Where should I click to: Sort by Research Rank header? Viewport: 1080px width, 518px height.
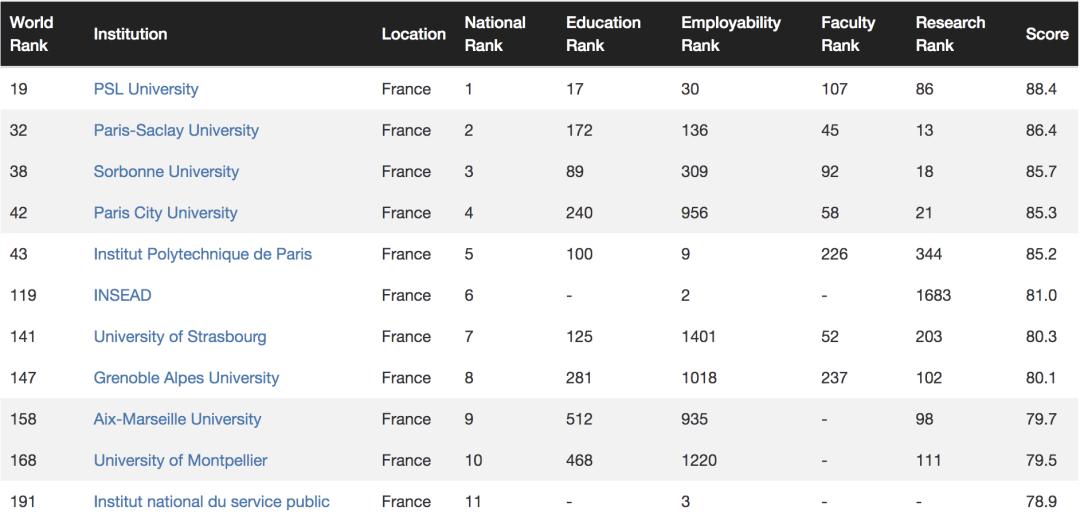pyautogui.click(x=950, y=34)
